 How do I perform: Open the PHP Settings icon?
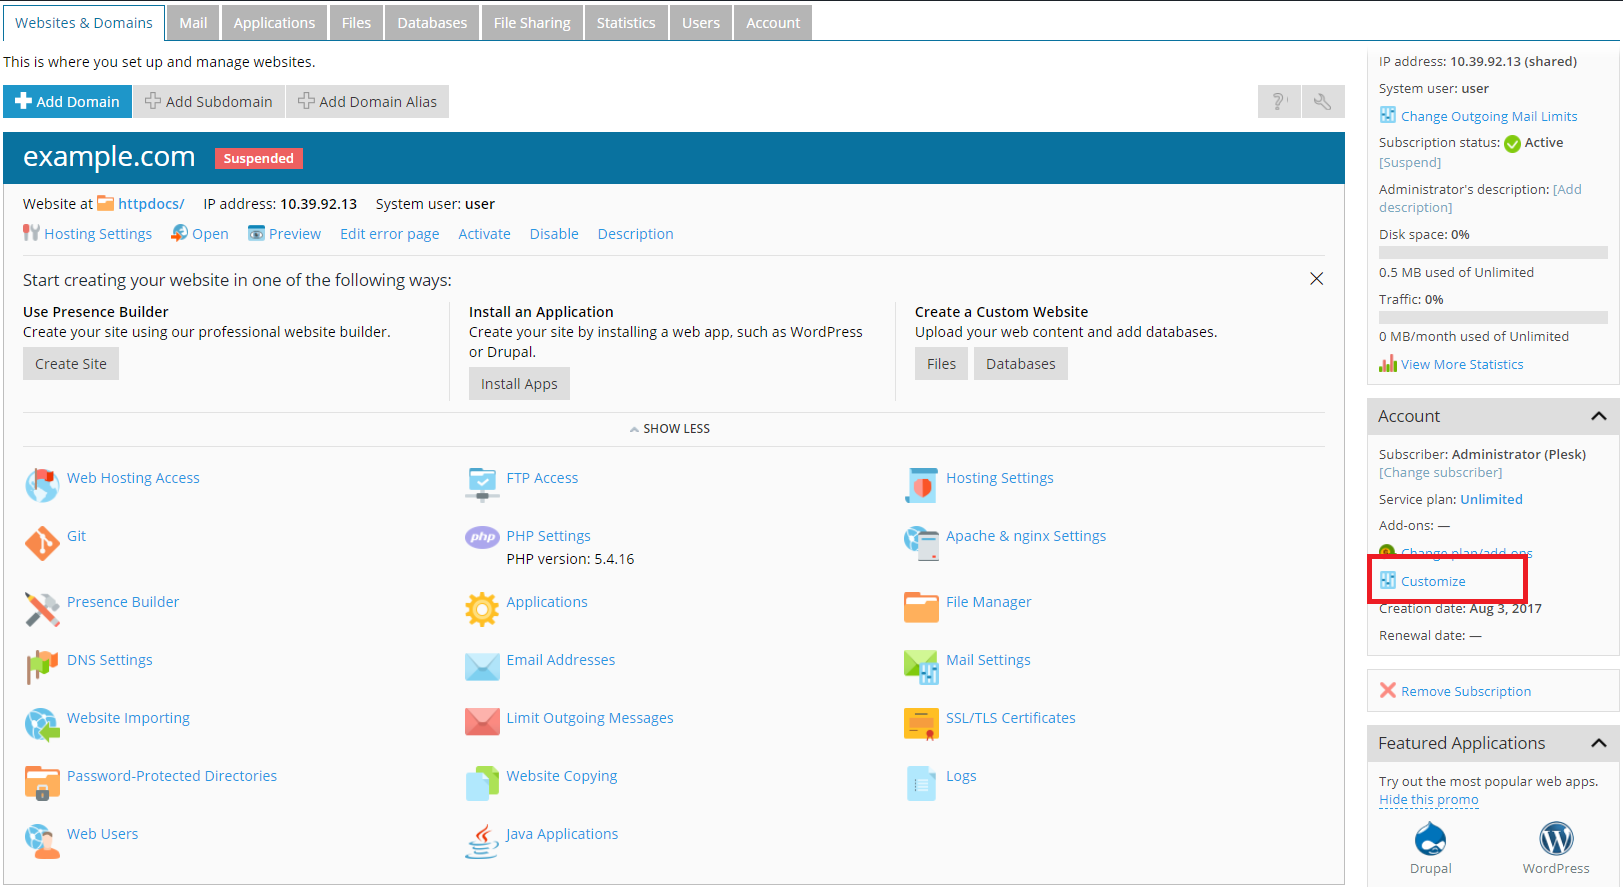482,537
